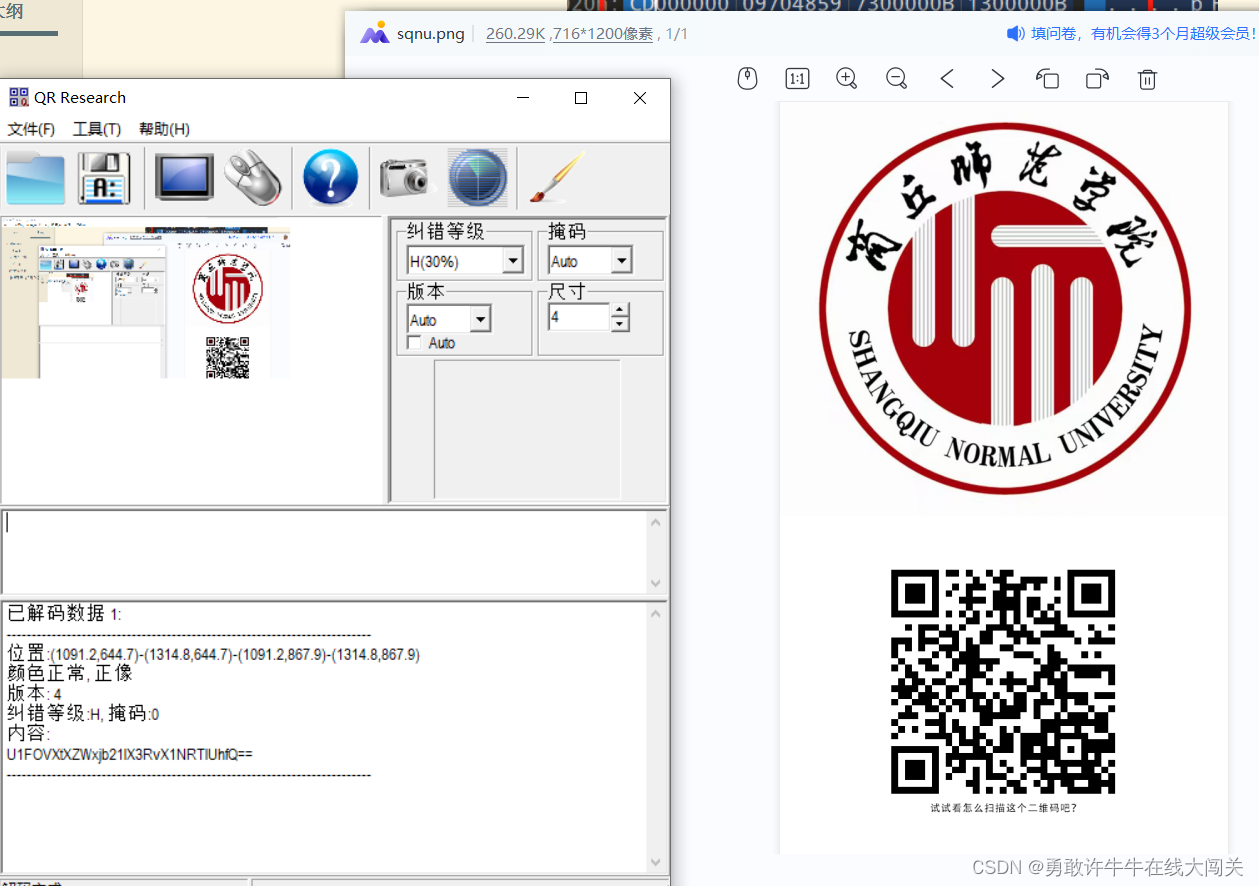Select the radar scan decode icon

(x=478, y=176)
